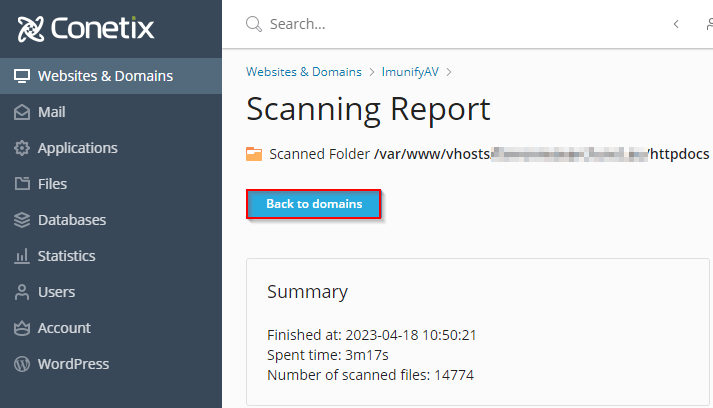The height and width of the screenshot is (408, 713).
Task: Click the Files folder icon in sidebar
Action: 21,184
